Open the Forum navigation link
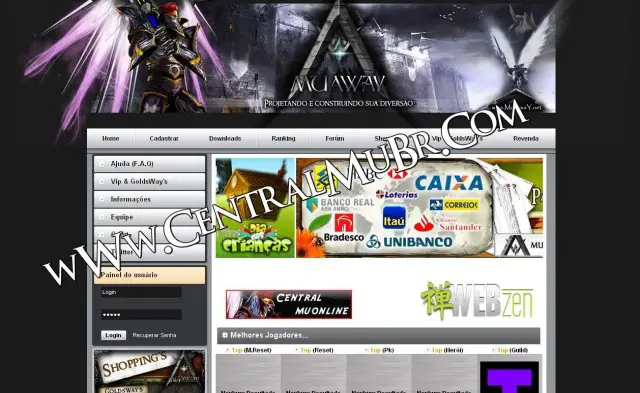 pos(335,139)
